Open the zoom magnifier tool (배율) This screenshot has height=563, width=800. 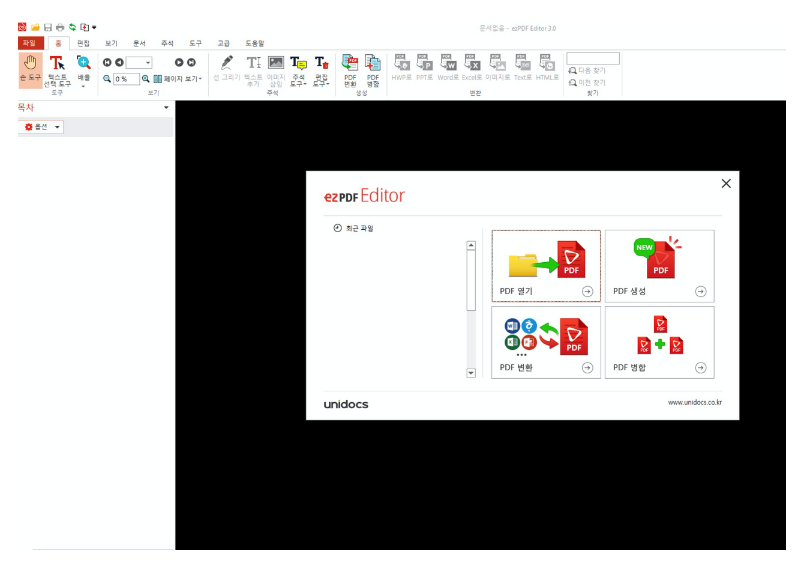84,70
